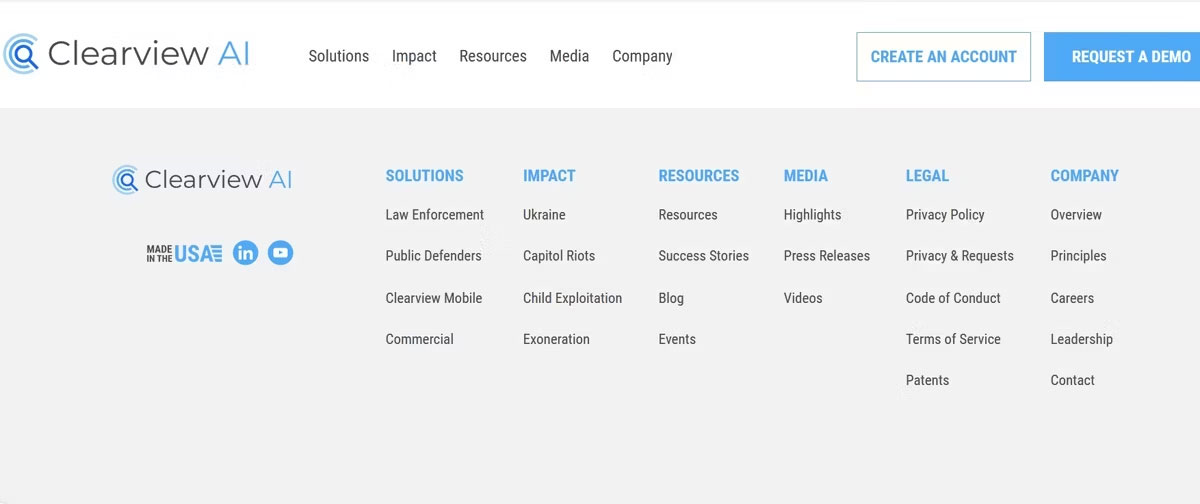The image size is (1200, 504).
Task: Open the YouTube icon in footer
Action: click(x=281, y=253)
